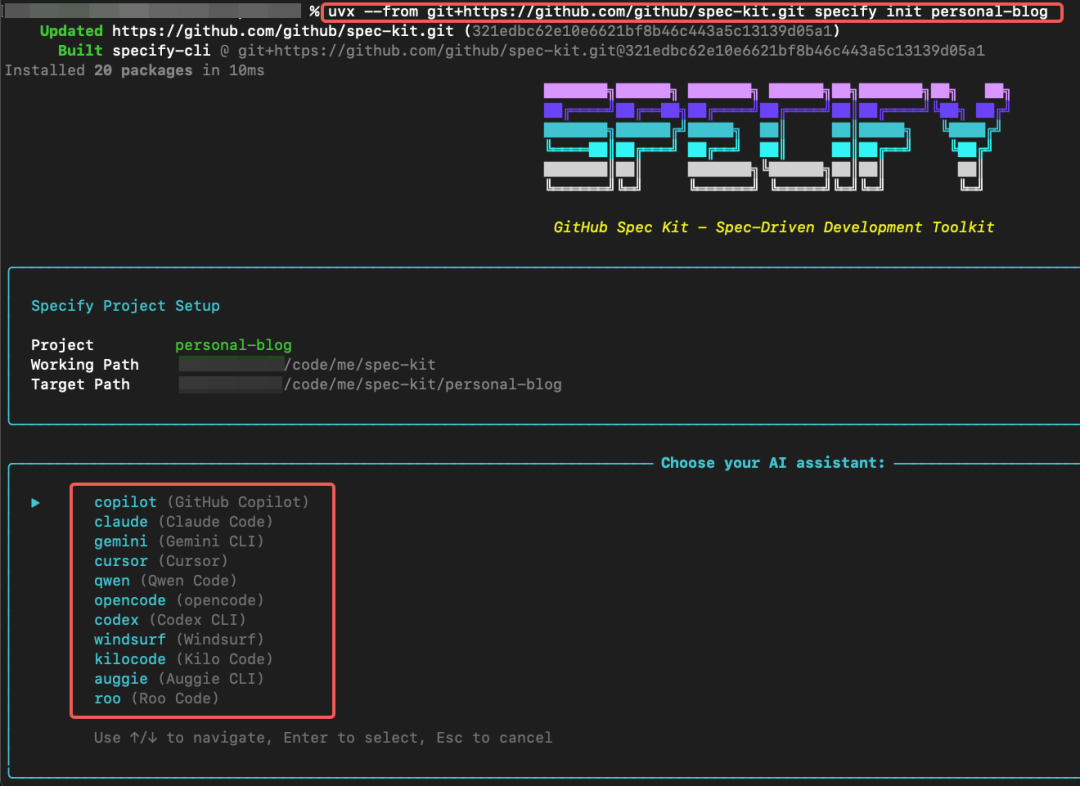Click the Updated spec-kit.git URL line
Viewport: 1080px width, 786px height.
point(440,31)
